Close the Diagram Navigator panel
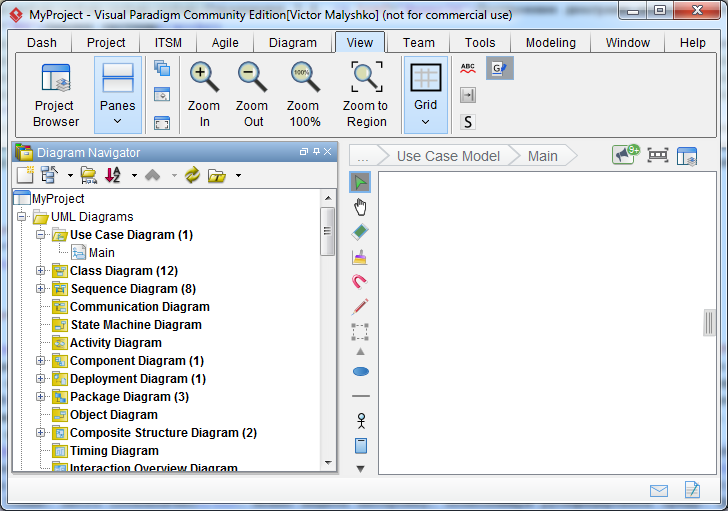The height and width of the screenshot is (511, 728). point(328,152)
